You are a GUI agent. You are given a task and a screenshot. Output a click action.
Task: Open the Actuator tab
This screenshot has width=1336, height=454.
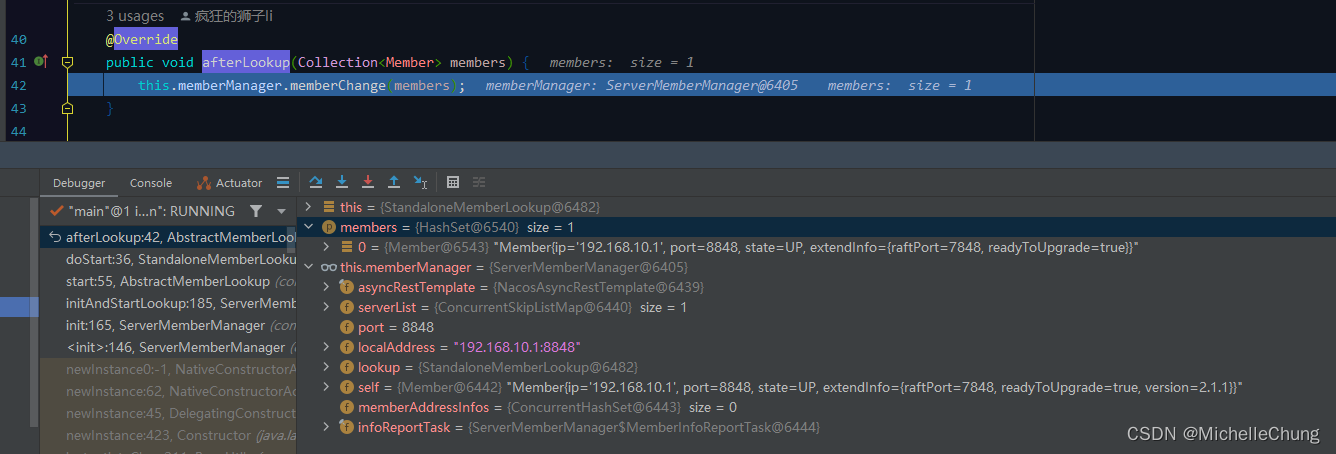[230, 183]
